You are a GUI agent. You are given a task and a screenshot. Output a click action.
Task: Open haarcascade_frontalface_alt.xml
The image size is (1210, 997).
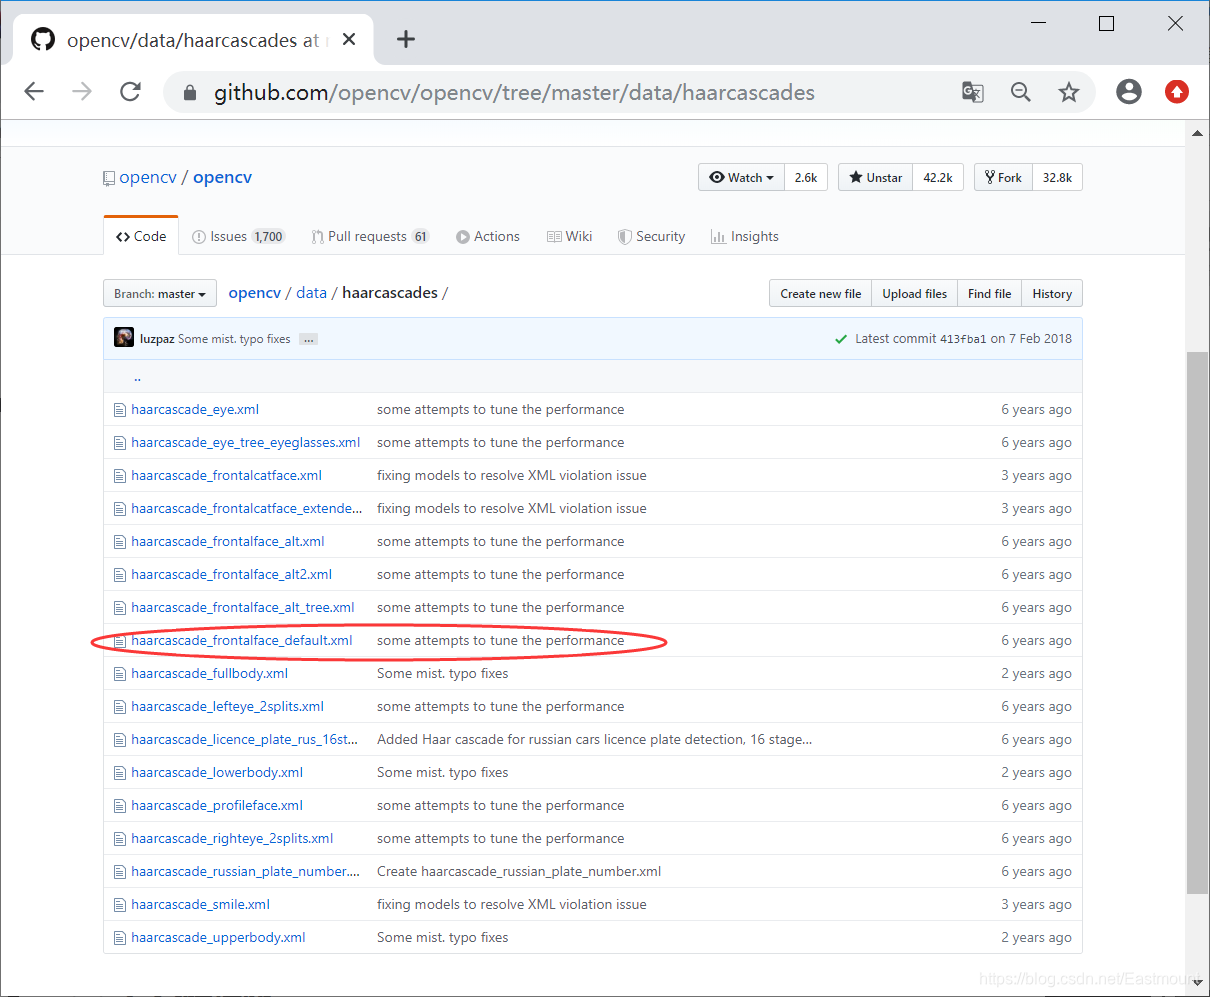[x=228, y=542]
